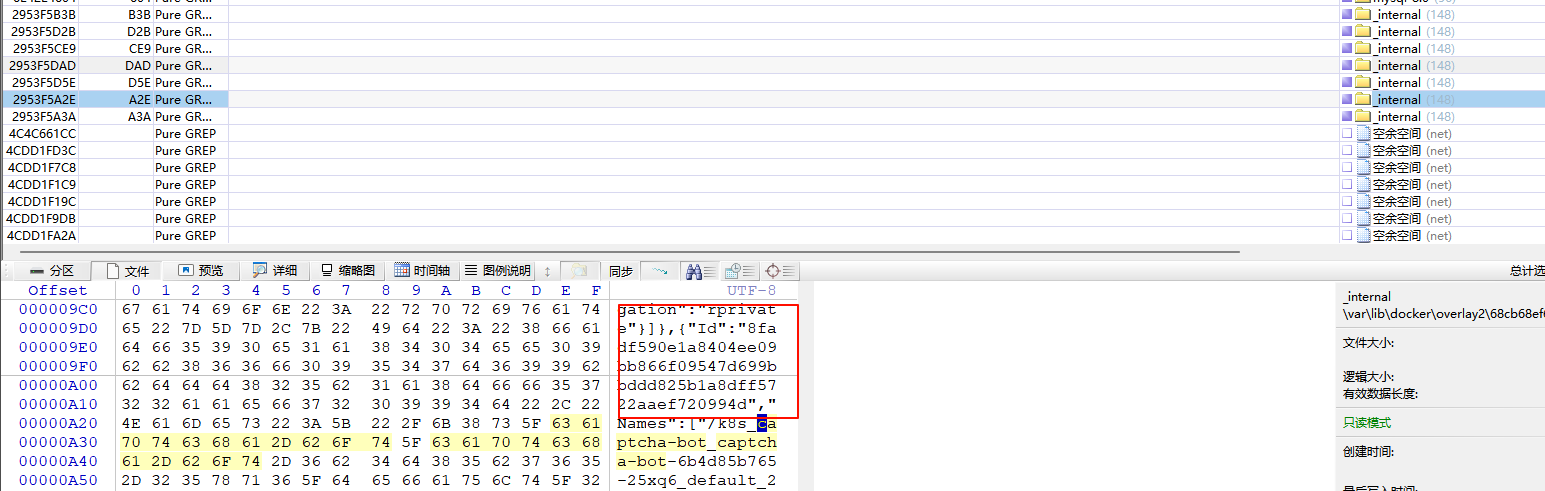This screenshot has height=491, width=1545.
Task: Tick 空余空间 checkbox in the 4C4C661CC row
Action: click(1347, 134)
